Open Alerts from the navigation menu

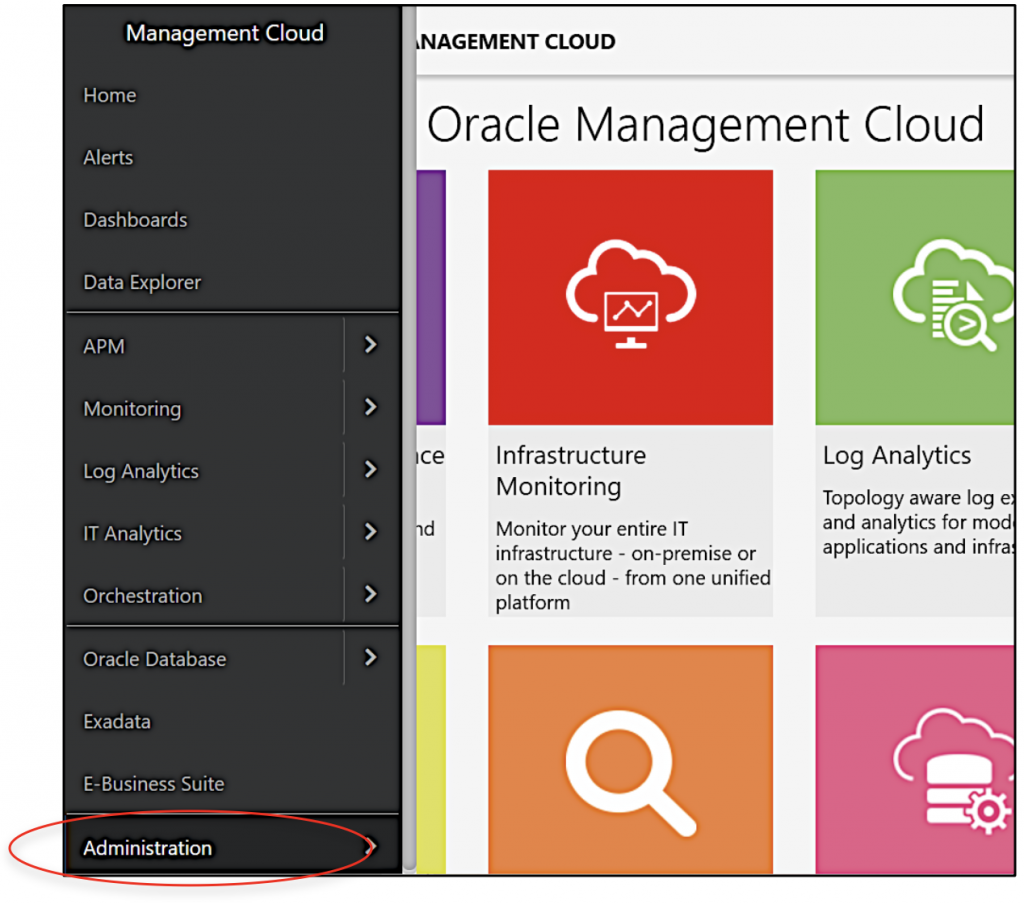(x=107, y=157)
